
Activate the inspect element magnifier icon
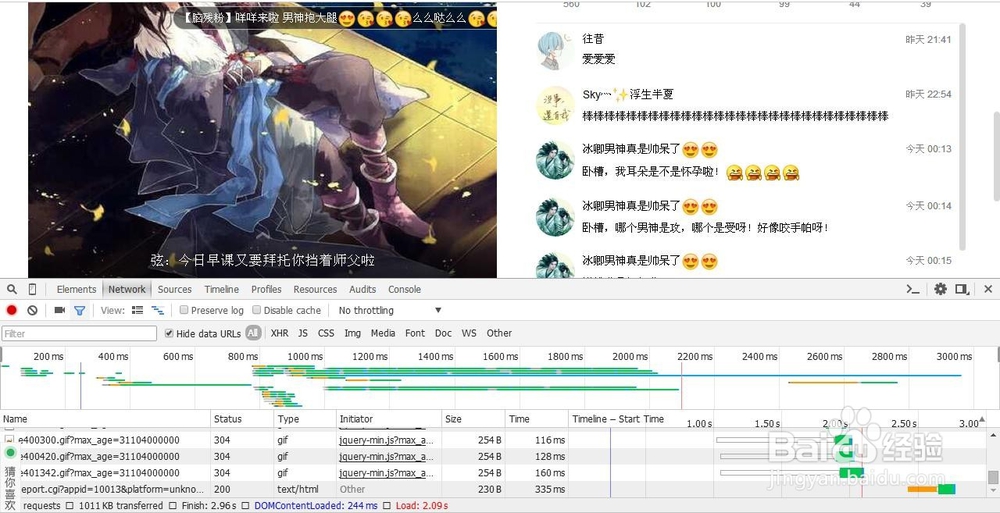(x=11, y=289)
